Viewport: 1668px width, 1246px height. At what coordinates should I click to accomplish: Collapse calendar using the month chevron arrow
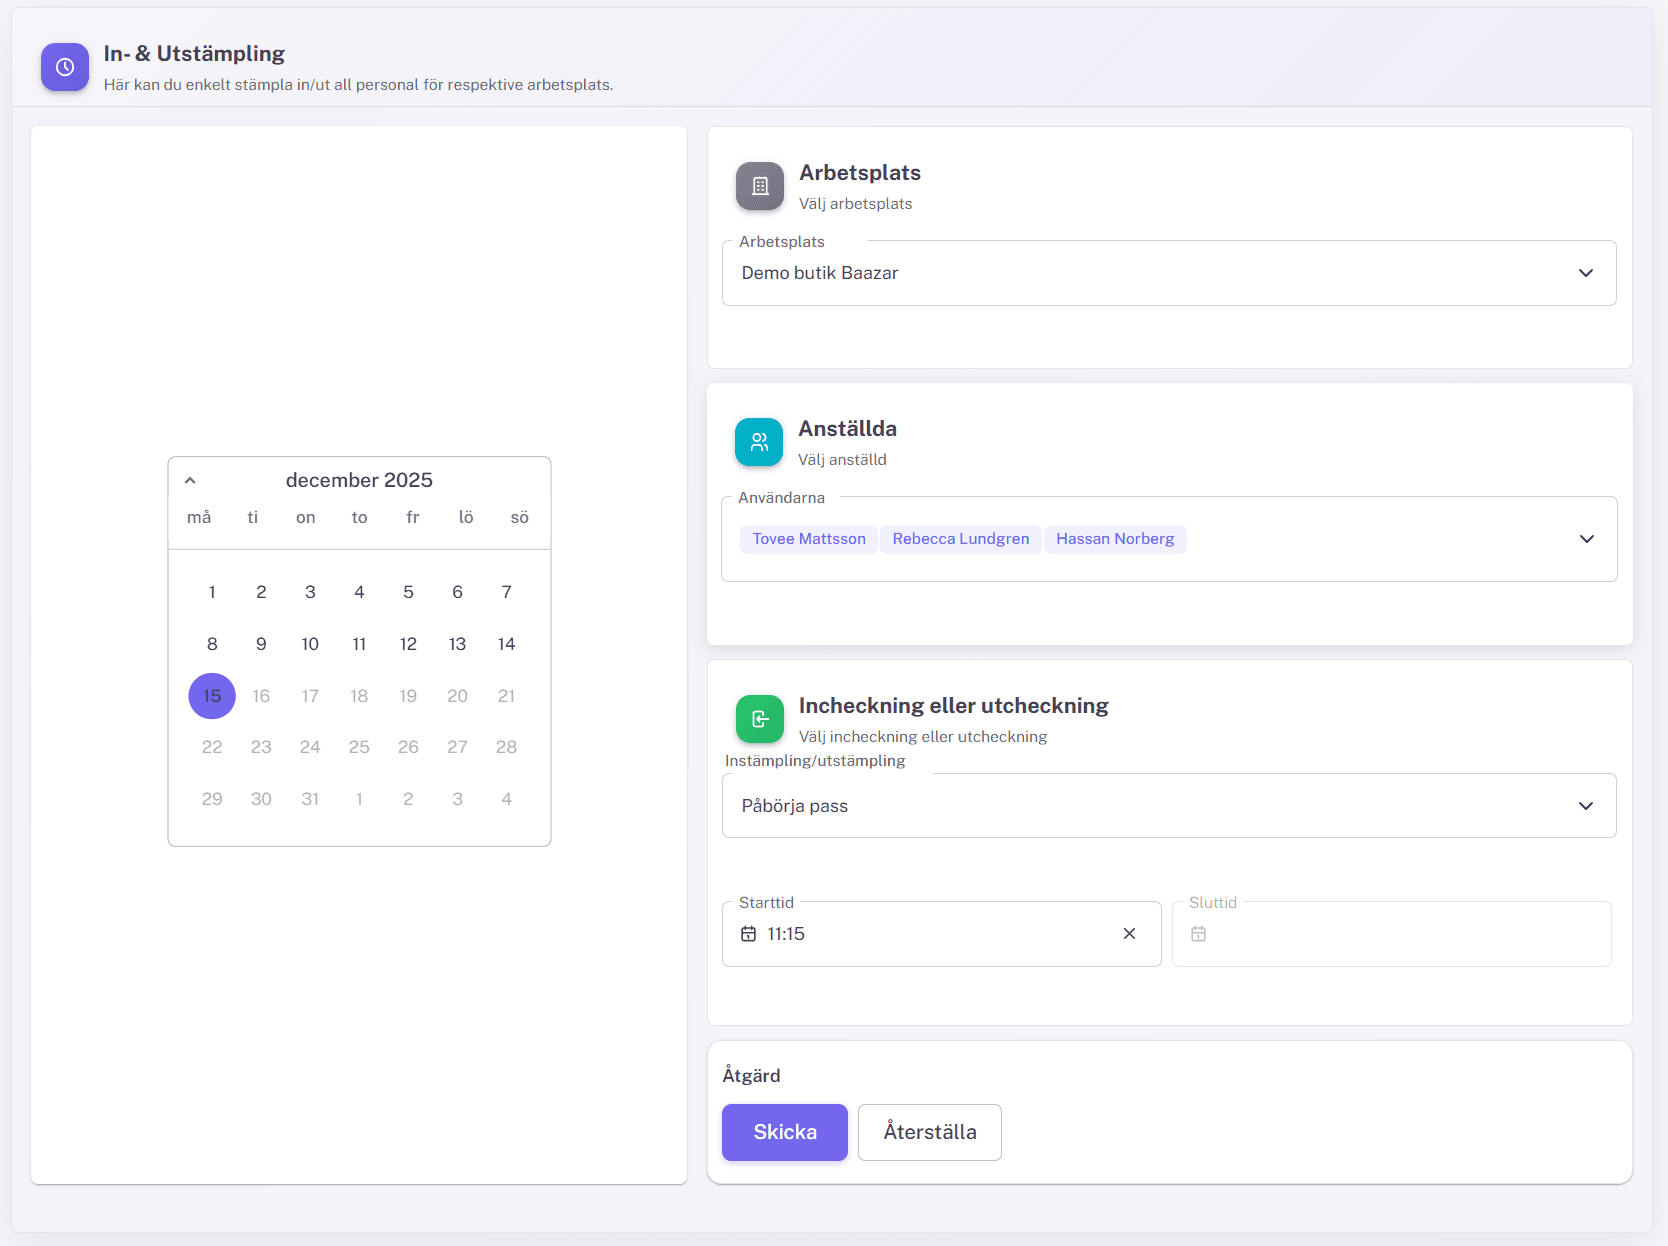(x=190, y=481)
